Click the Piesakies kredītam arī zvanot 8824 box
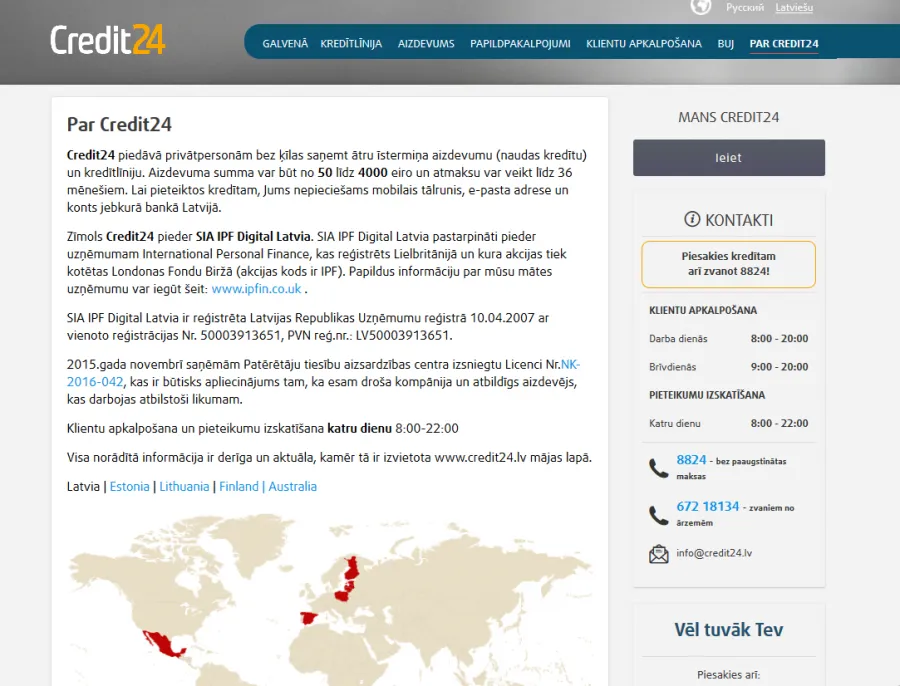 [x=728, y=264]
